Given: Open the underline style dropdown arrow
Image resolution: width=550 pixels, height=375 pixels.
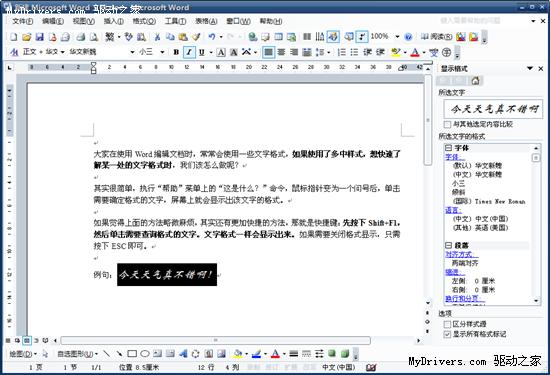Looking at the screenshot, I should pos(211,52).
